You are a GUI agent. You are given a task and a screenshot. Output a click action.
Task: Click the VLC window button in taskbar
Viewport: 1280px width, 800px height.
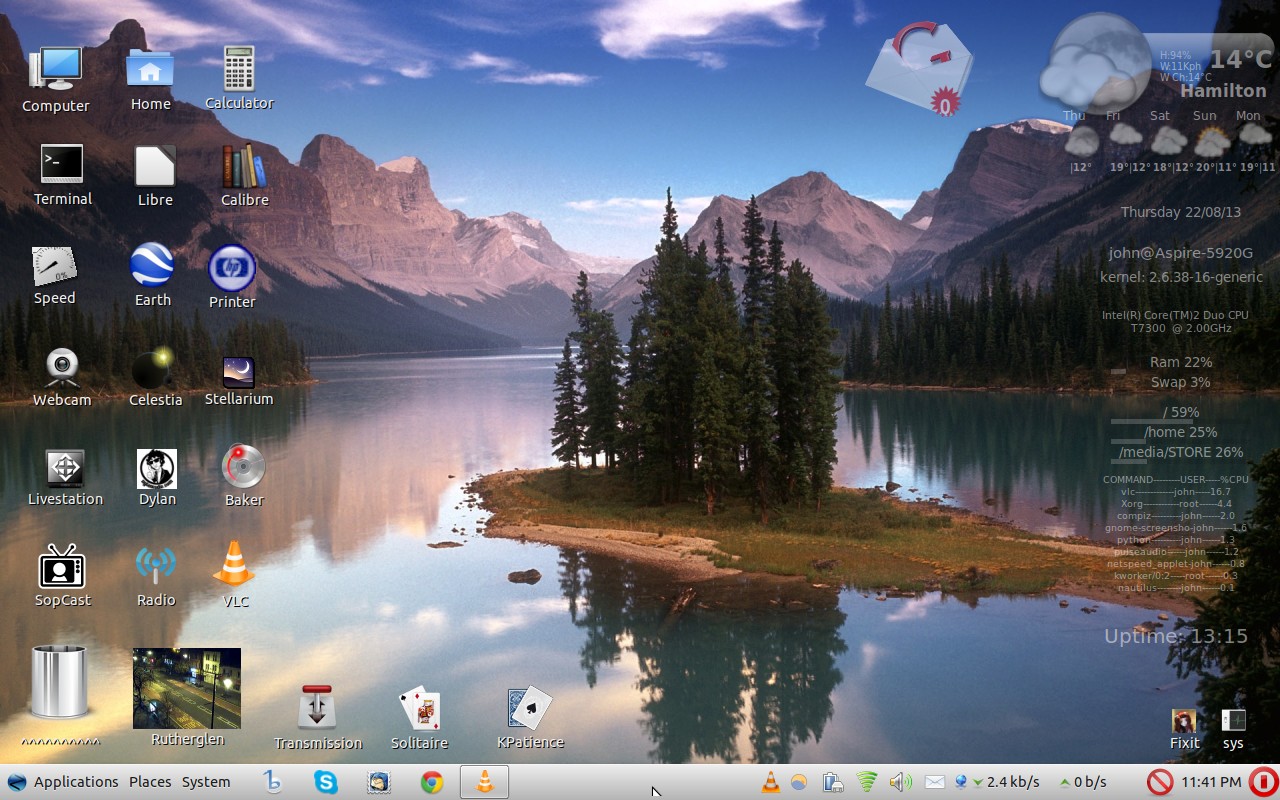click(485, 782)
